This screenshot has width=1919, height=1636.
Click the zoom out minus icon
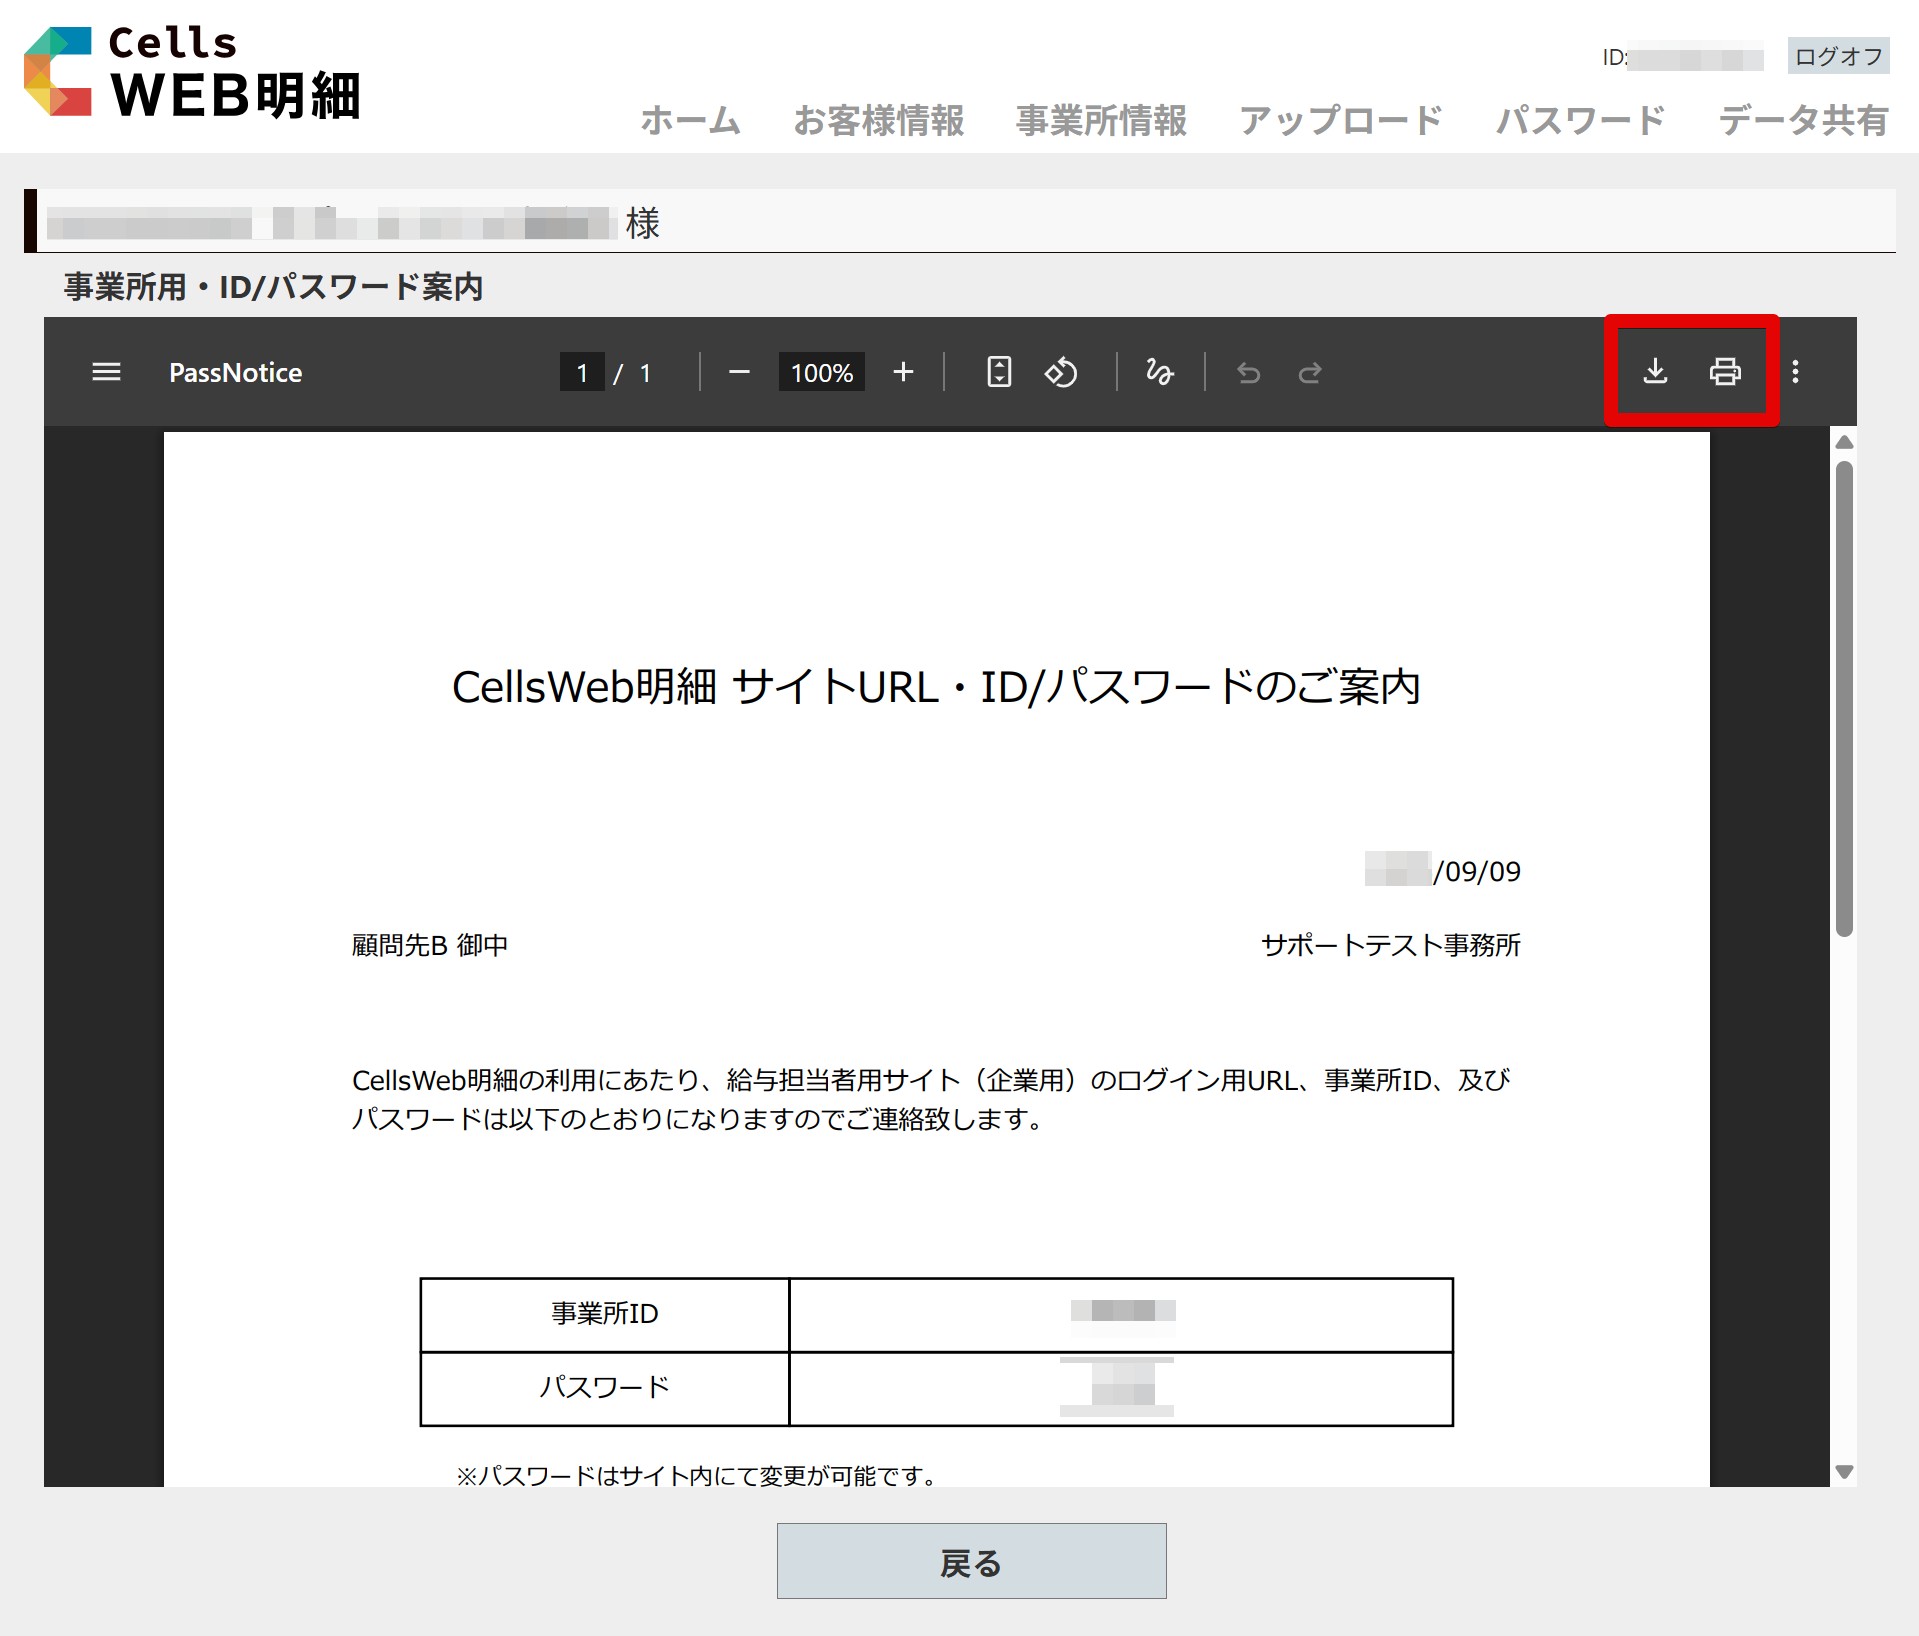pyautogui.click(x=739, y=372)
